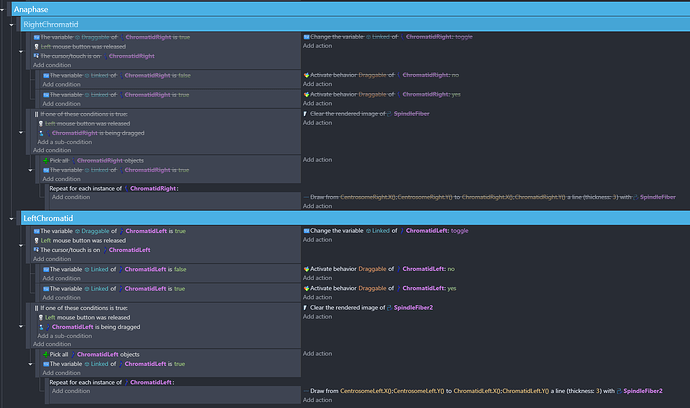This screenshot has height=408, width=690.
Task: Collapse the LeftChromatid group arrow
Action: [x=11, y=217]
